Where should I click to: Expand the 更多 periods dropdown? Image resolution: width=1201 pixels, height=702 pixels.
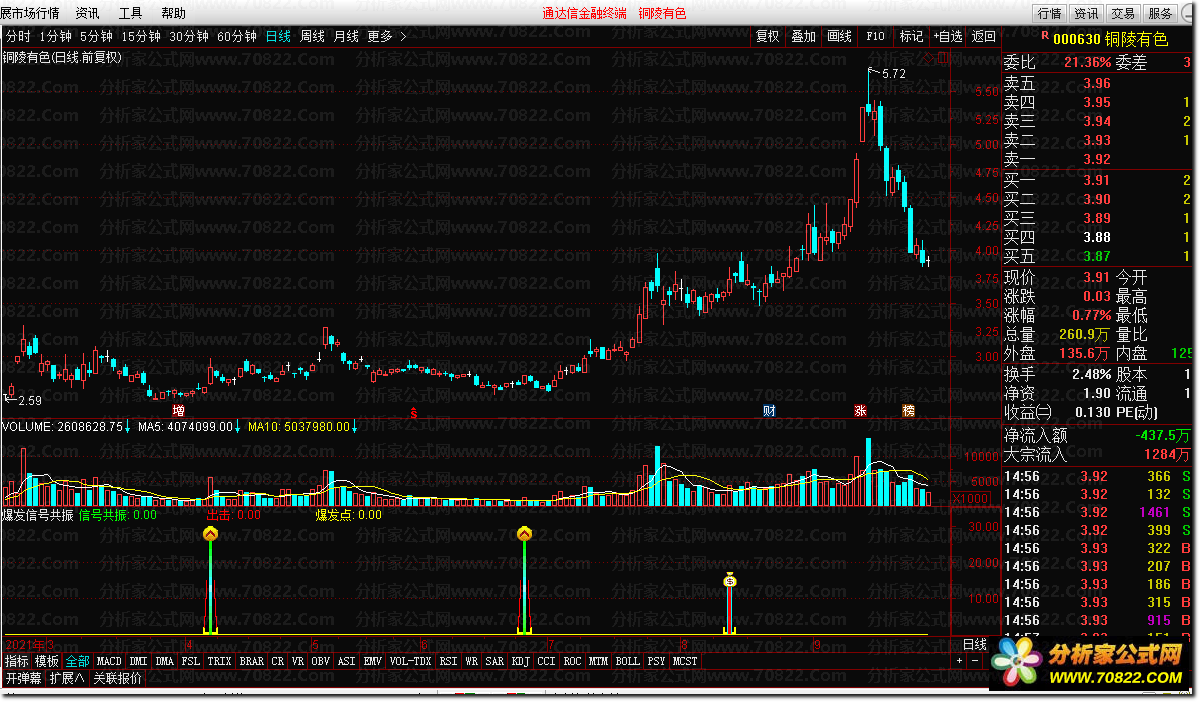pos(387,36)
